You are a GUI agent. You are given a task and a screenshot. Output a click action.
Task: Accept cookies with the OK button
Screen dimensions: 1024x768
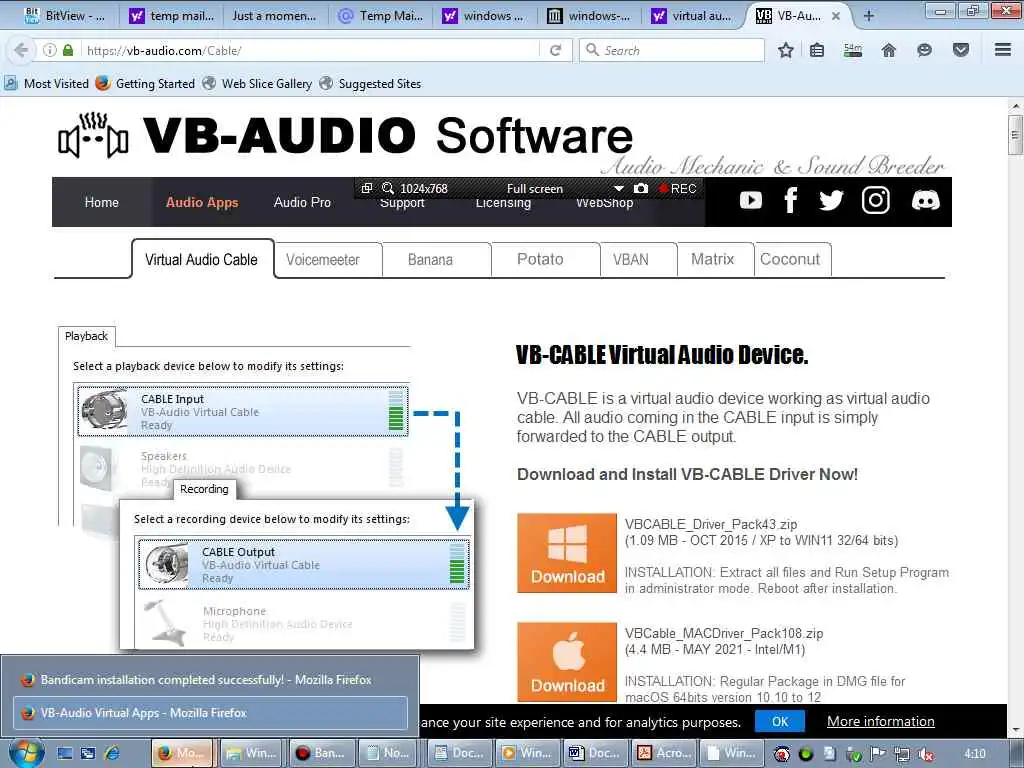tap(780, 722)
